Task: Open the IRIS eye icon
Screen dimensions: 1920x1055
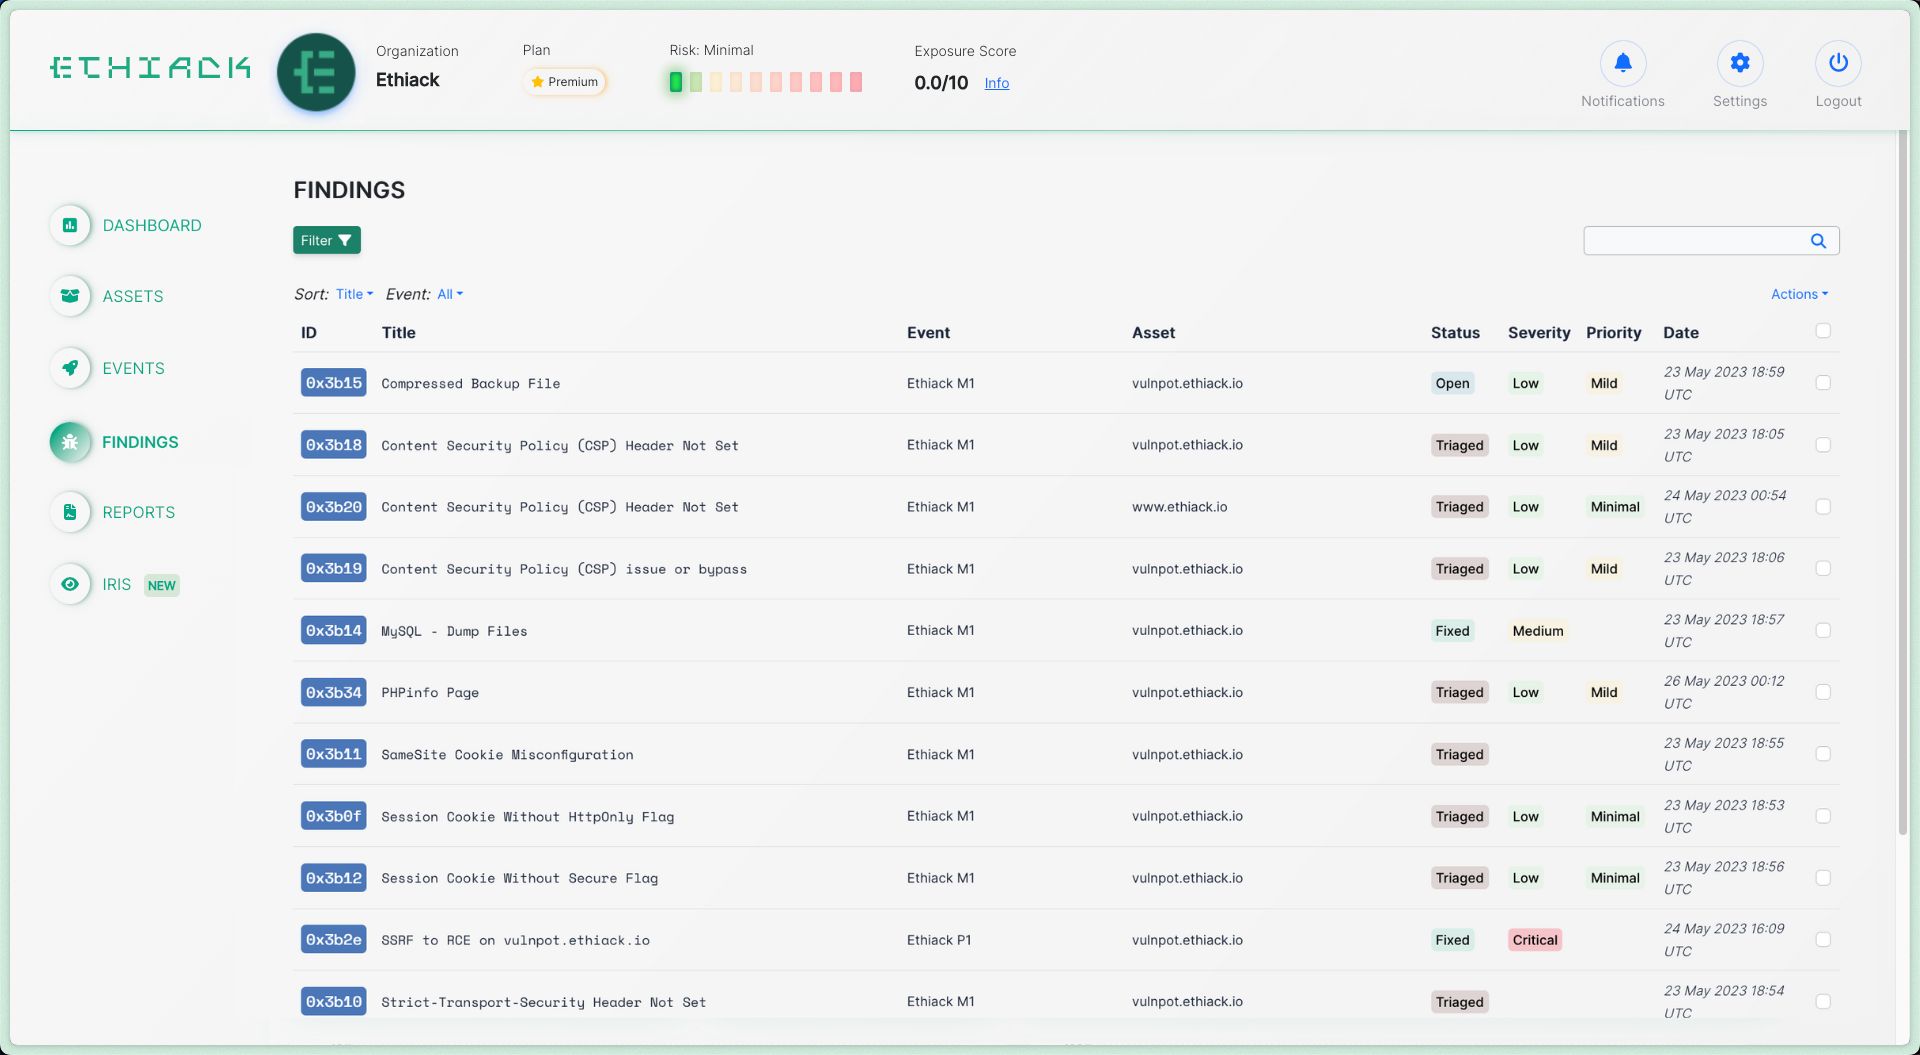Action: (x=70, y=584)
